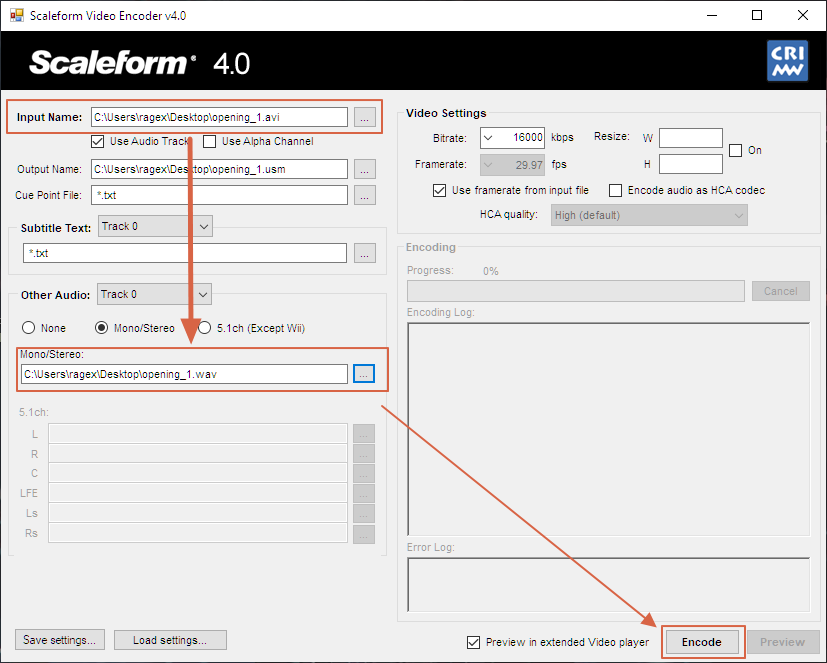Click the Input Name text field
This screenshot has width=827, height=663.
click(x=219, y=117)
